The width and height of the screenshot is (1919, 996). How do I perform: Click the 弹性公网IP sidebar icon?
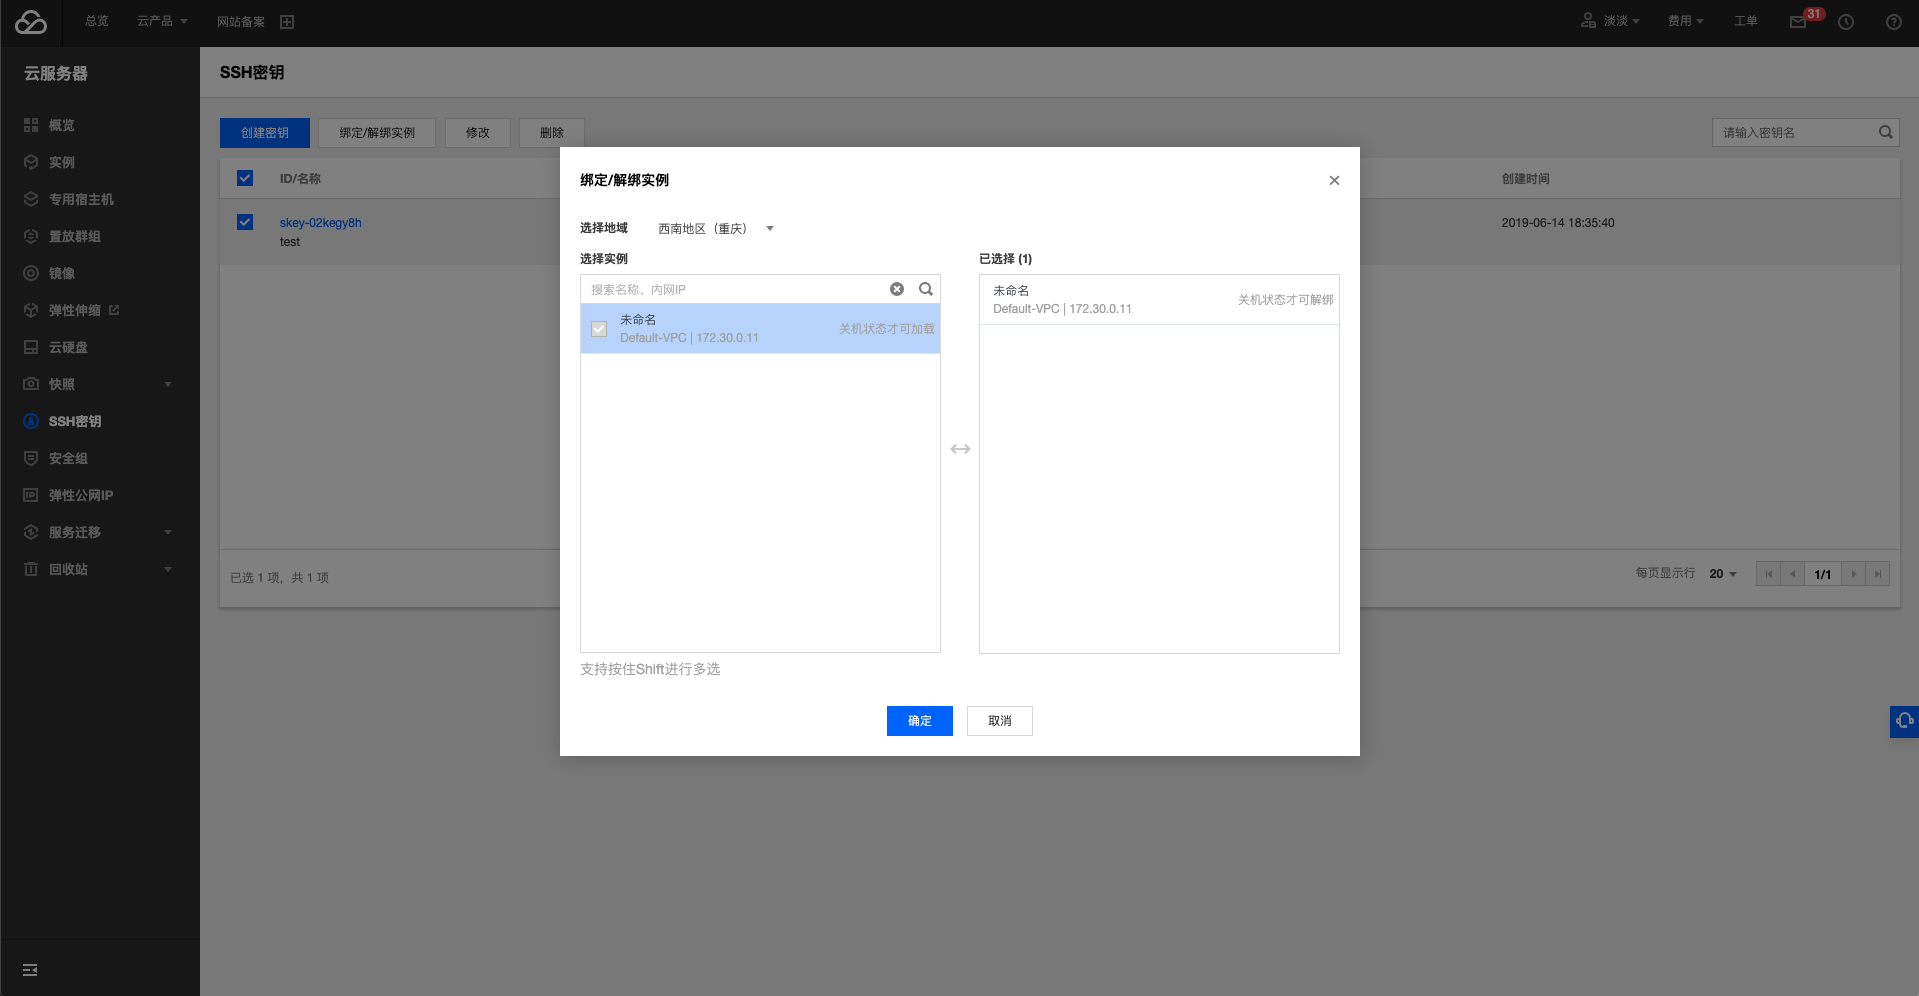(x=31, y=495)
